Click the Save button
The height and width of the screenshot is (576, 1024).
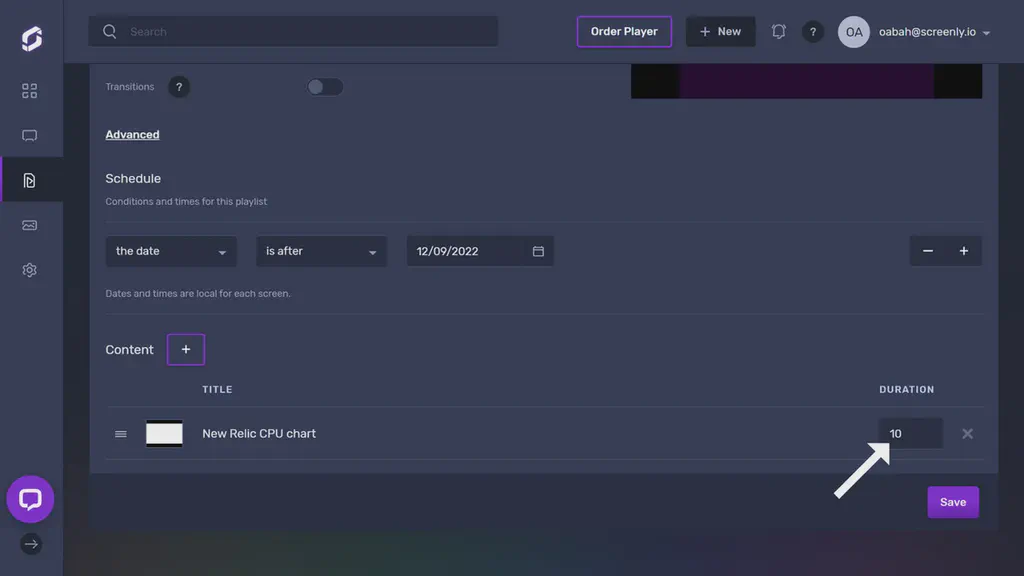coord(952,502)
